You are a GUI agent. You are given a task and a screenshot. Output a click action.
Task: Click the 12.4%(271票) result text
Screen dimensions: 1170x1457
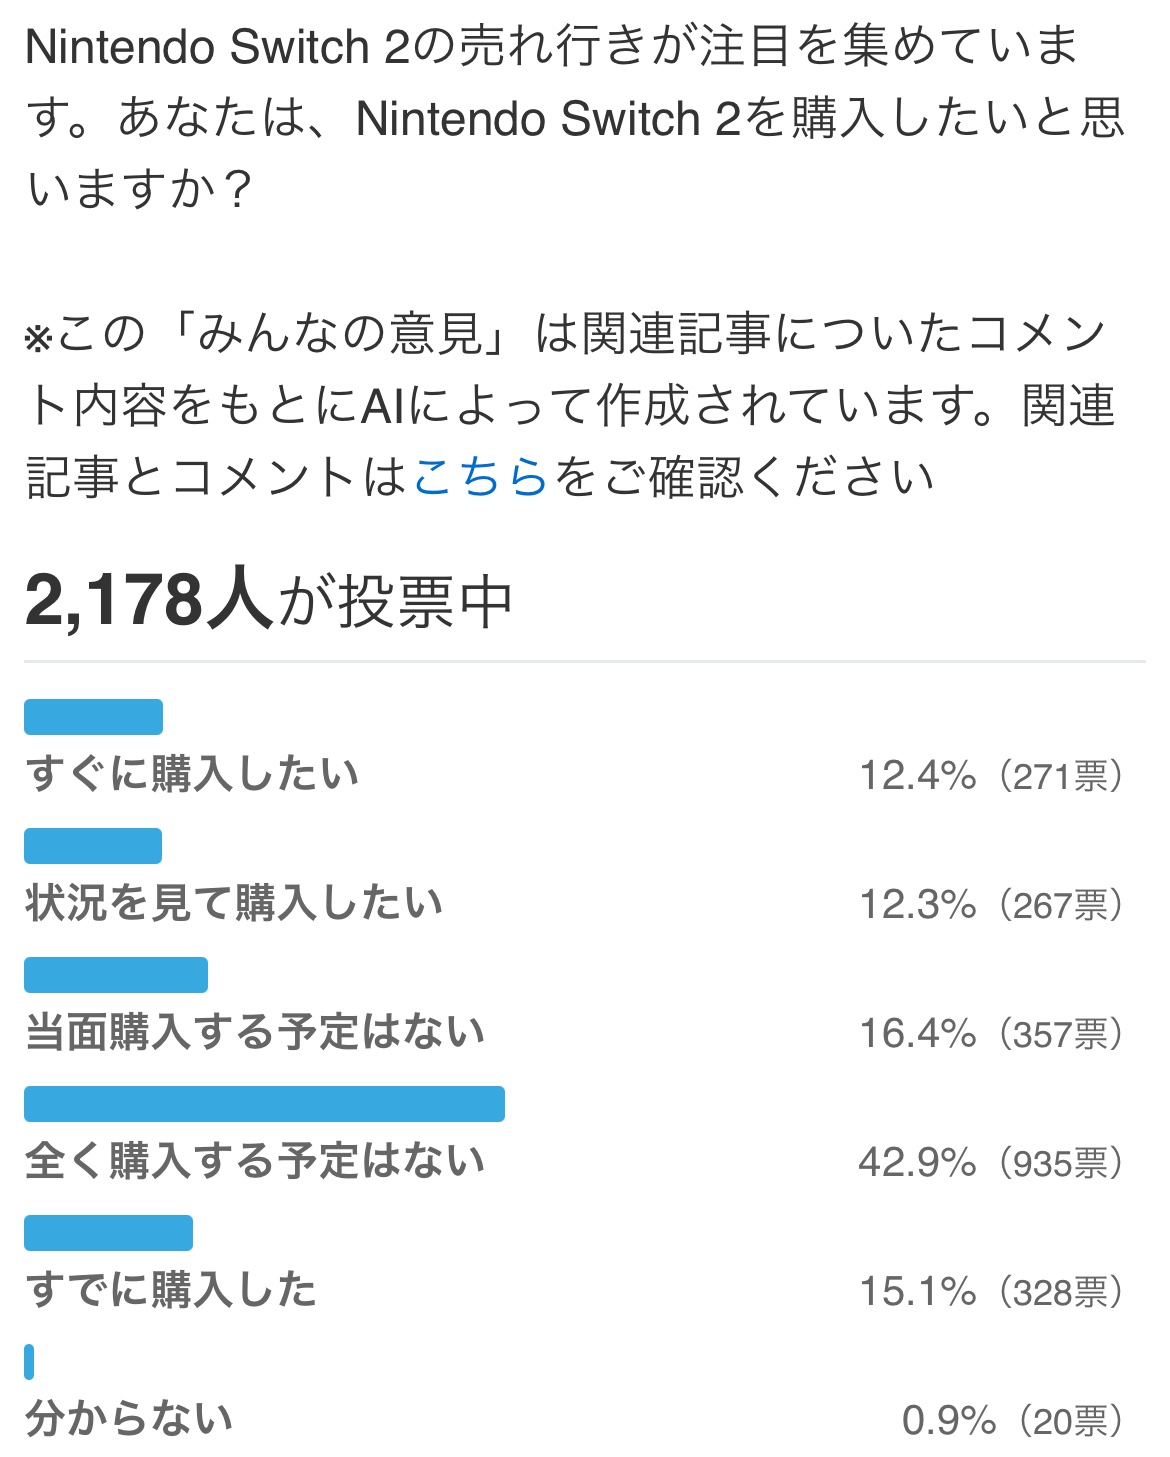[x=993, y=776]
